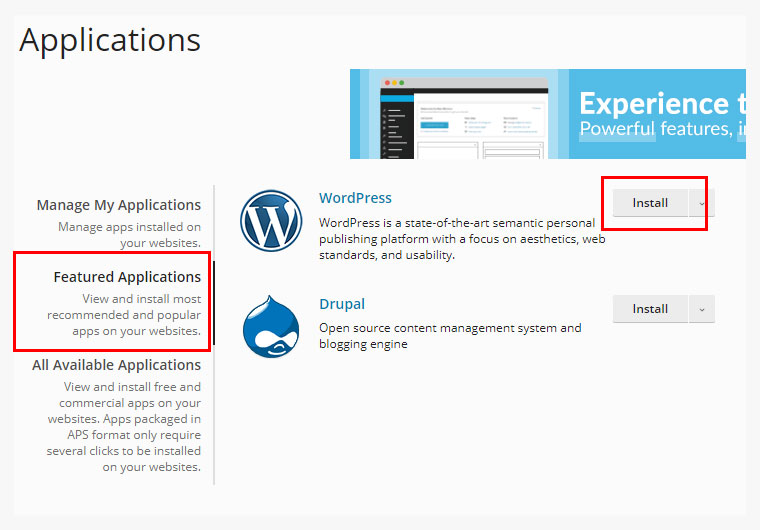Screen dimensions: 760x530
Task: Click the Drupal droplet logo icon
Action: pyautogui.click(x=271, y=326)
